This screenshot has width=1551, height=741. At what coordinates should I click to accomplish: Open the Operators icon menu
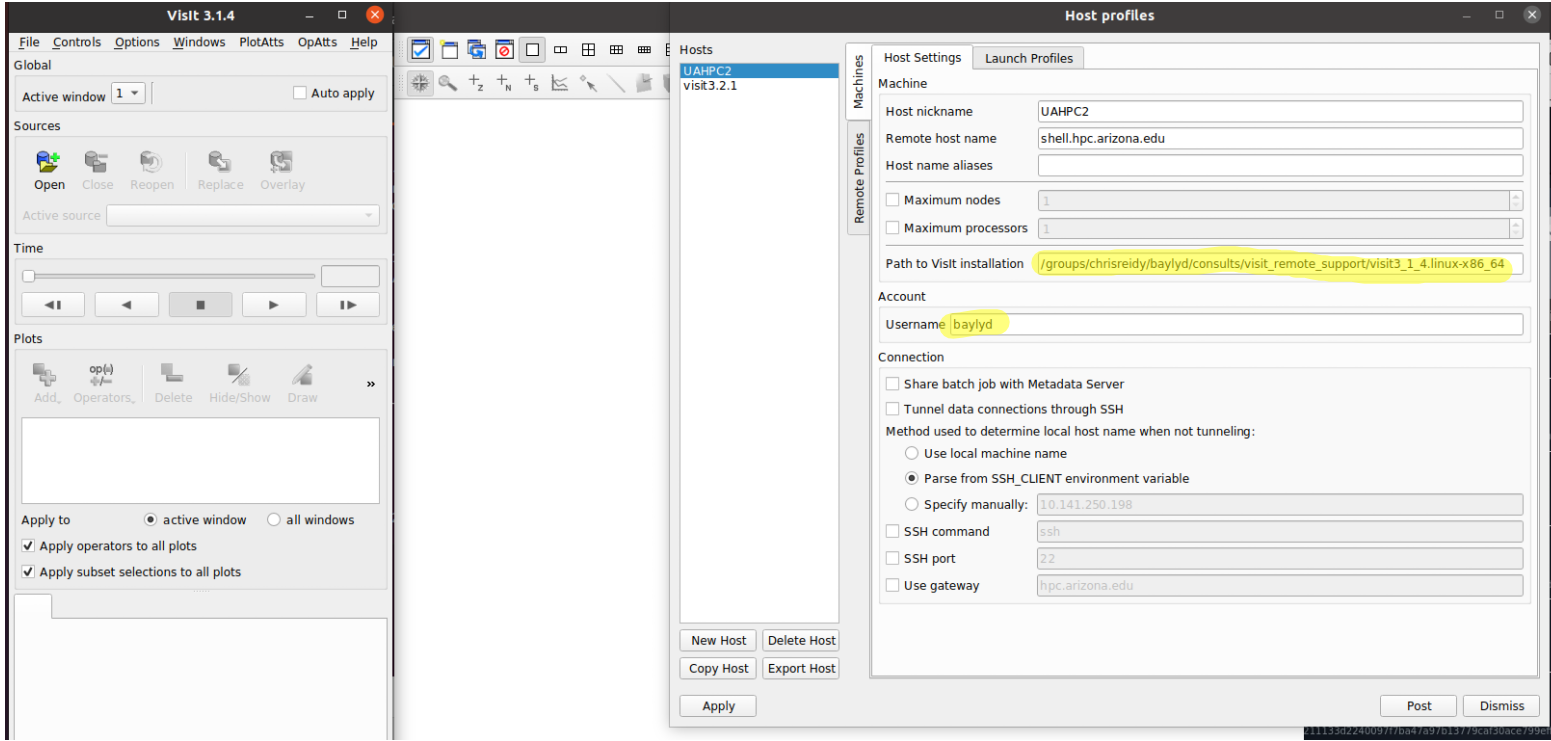pos(102,375)
